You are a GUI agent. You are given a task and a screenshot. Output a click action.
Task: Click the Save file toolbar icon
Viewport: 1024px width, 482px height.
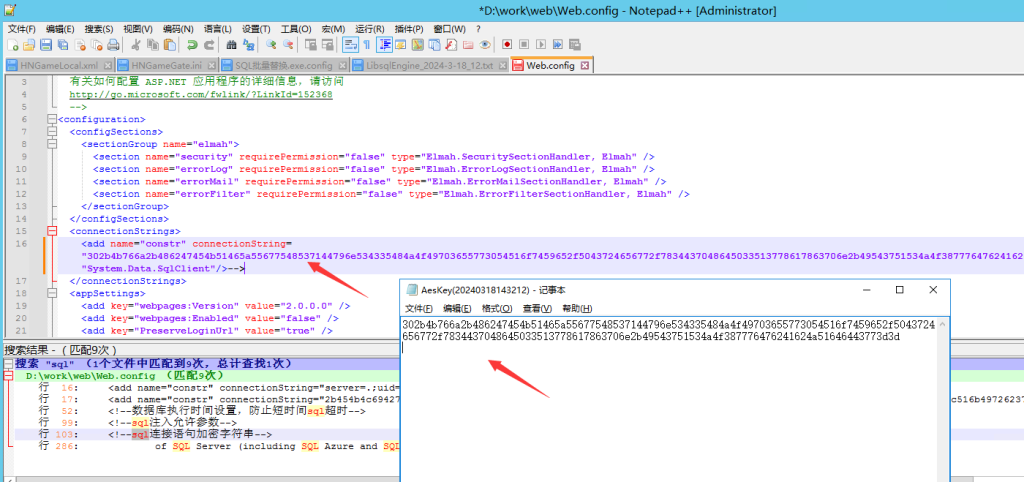point(45,45)
